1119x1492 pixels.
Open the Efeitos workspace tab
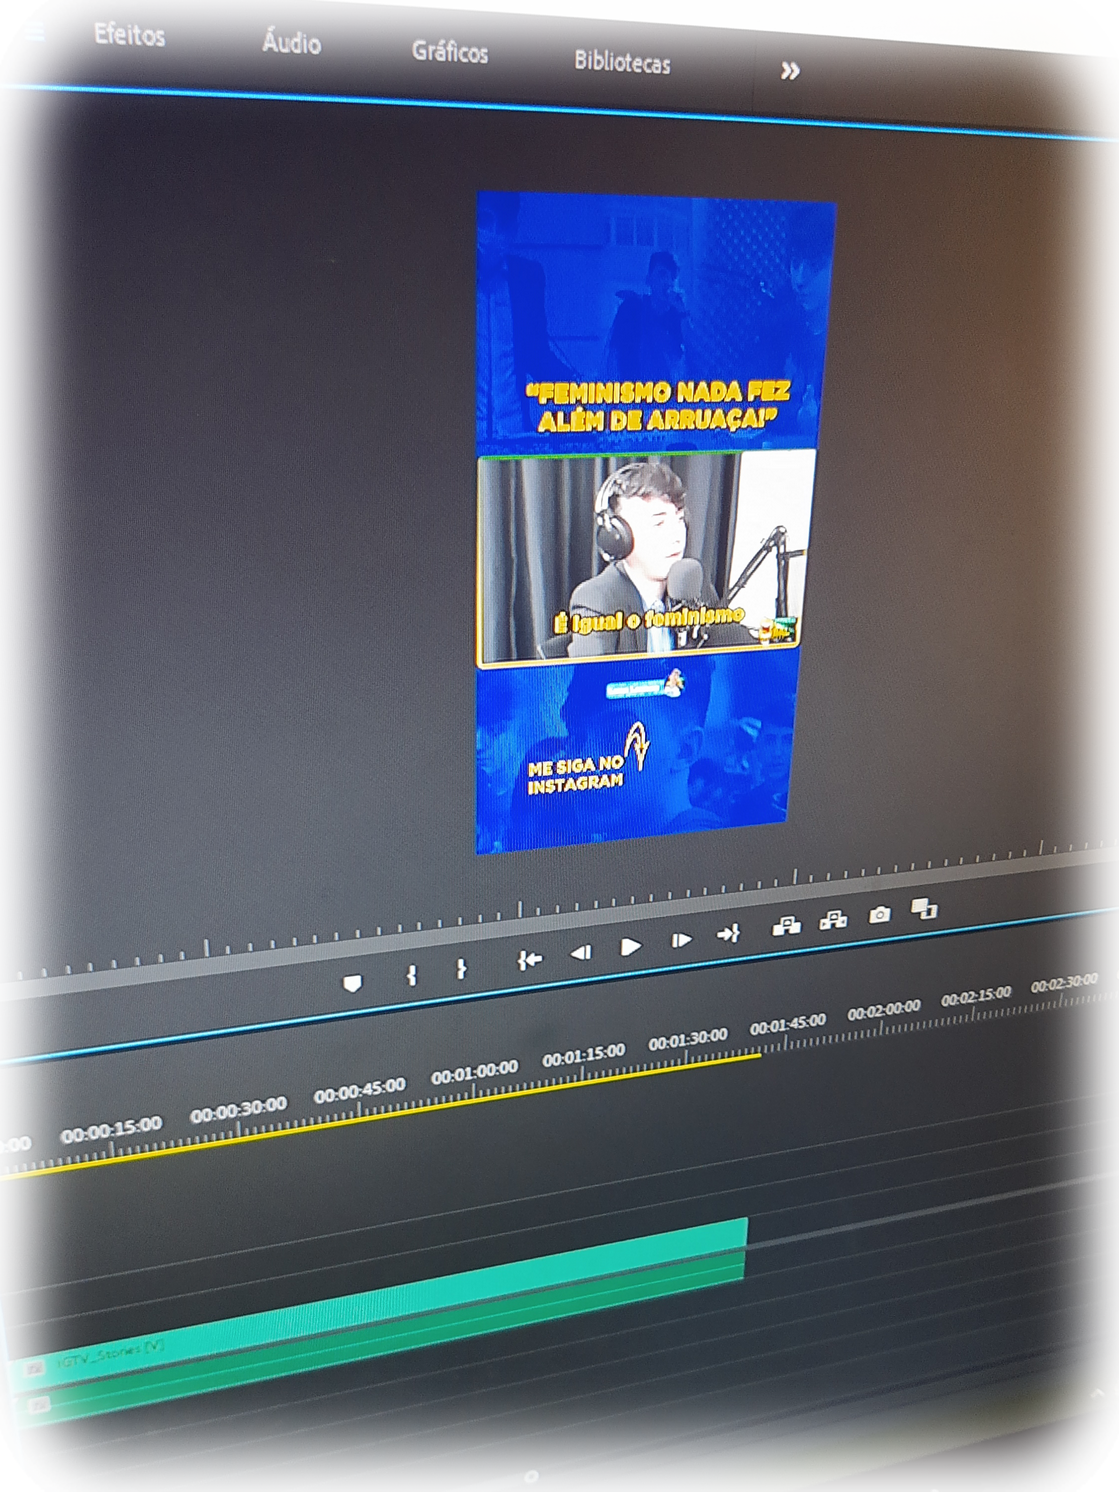tap(129, 35)
